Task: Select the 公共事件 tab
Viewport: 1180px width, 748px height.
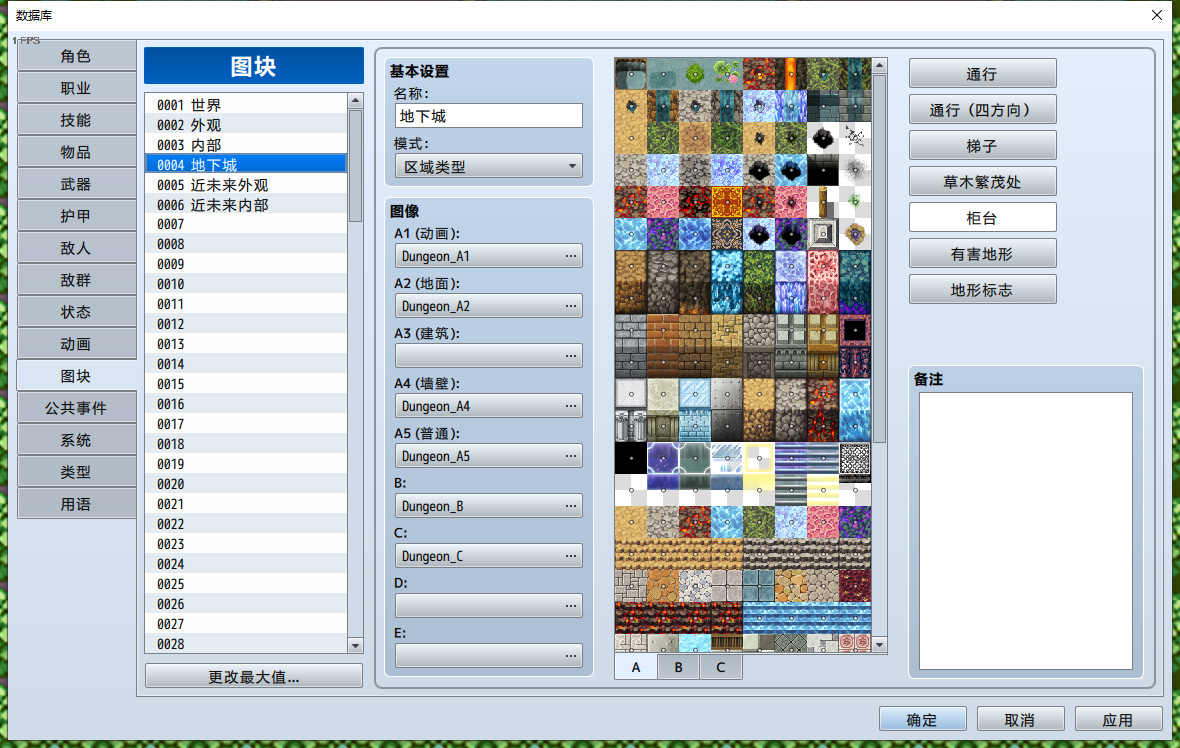Action: [76, 408]
